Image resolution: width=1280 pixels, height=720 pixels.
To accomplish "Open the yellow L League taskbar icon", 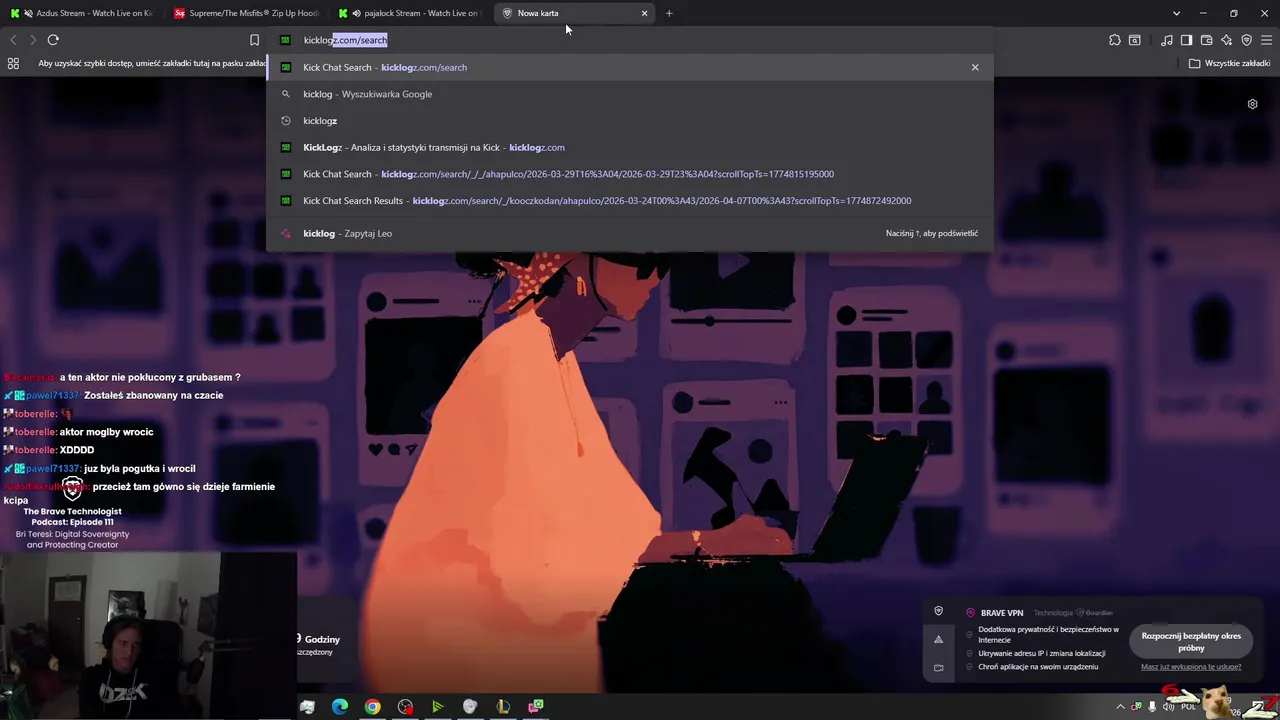I will pyautogui.click(x=503, y=707).
